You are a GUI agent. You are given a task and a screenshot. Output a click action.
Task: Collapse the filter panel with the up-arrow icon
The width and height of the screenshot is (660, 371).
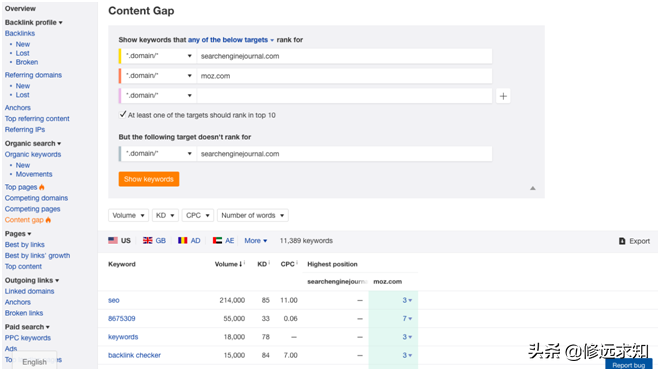(x=532, y=188)
